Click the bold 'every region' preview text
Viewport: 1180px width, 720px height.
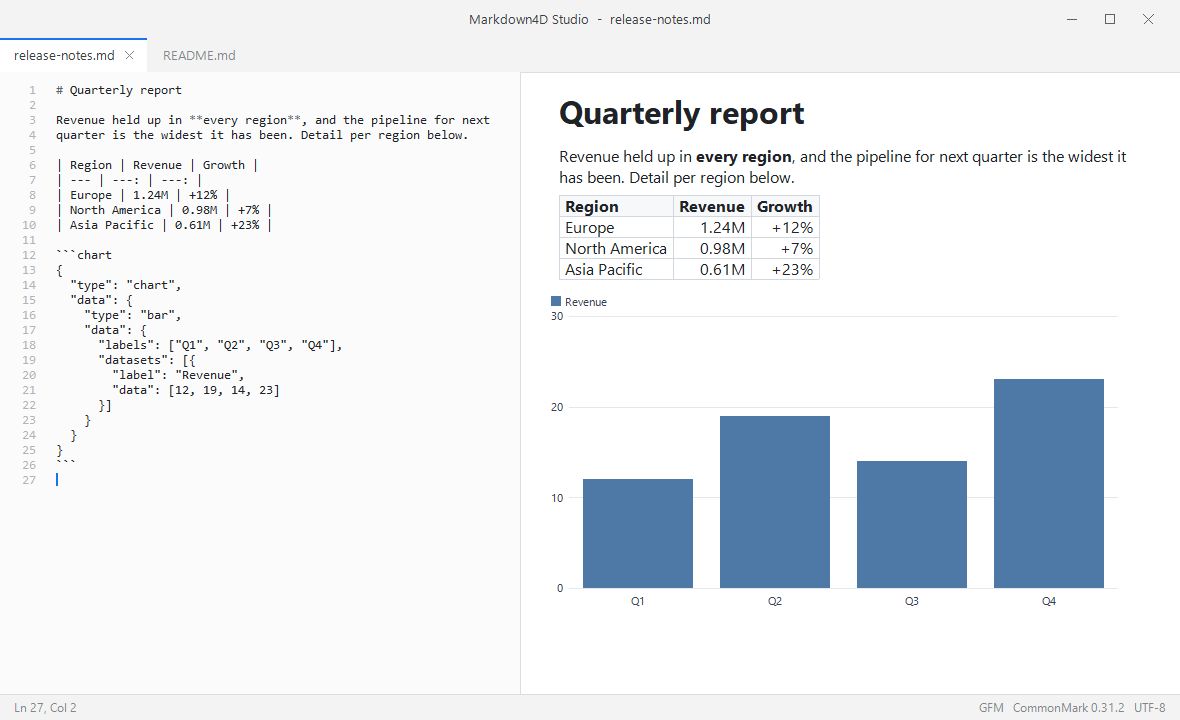point(744,156)
